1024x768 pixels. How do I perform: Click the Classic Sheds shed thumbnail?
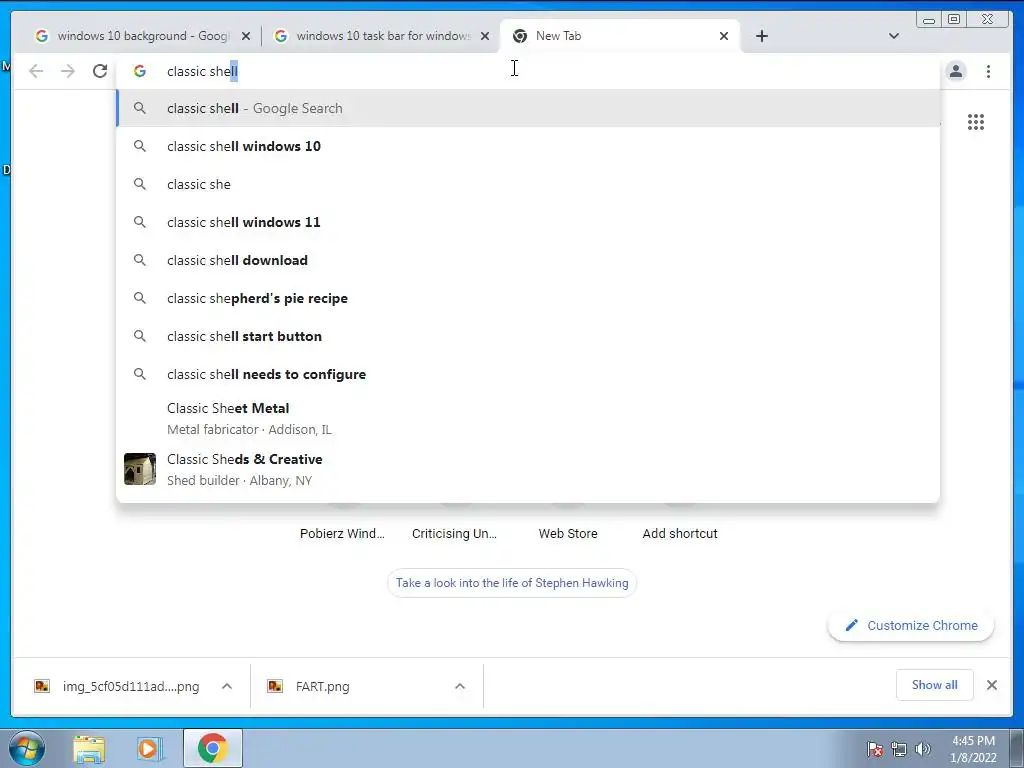(x=140, y=469)
